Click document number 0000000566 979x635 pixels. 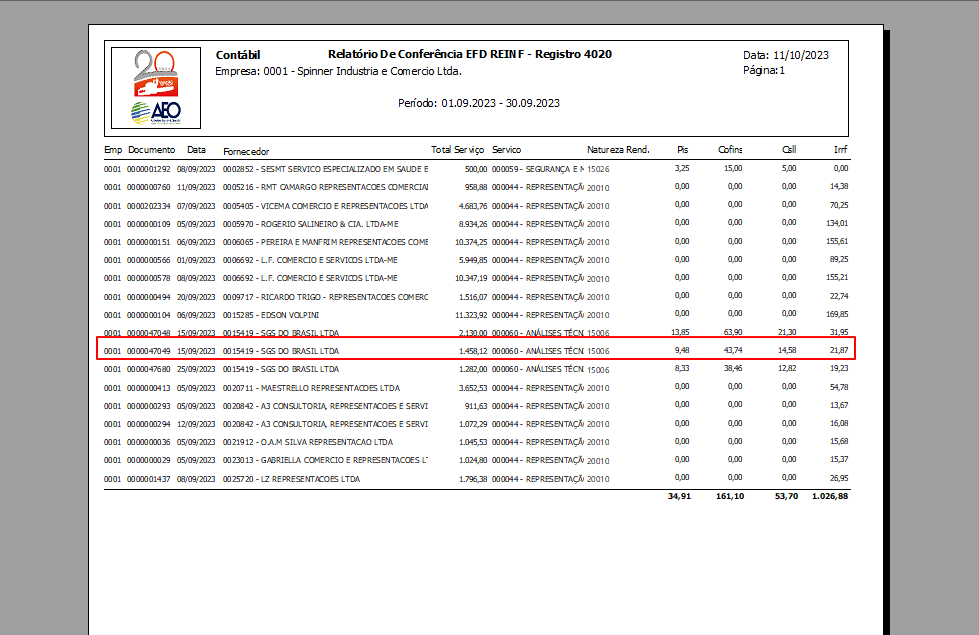[x=149, y=260]
